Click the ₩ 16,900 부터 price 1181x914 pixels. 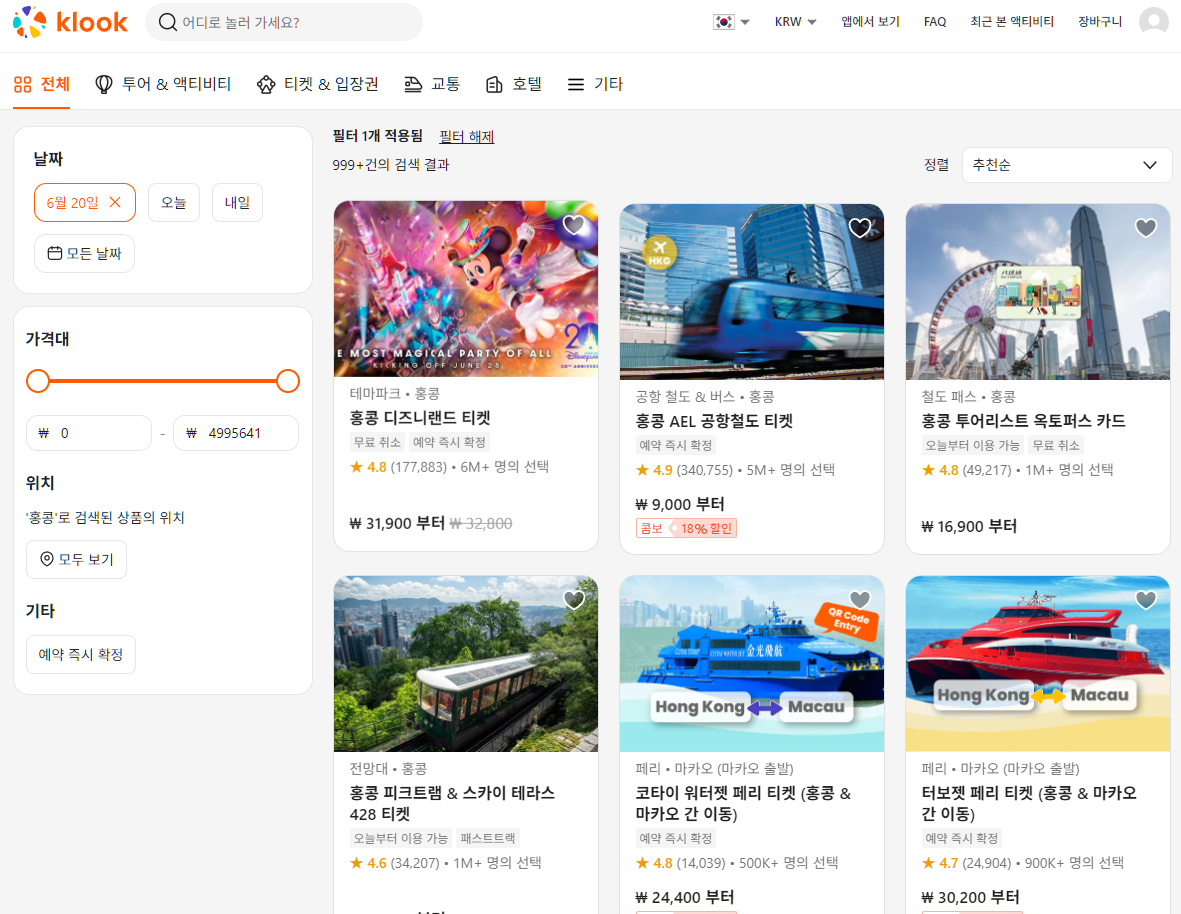click(x=969, y=526)
